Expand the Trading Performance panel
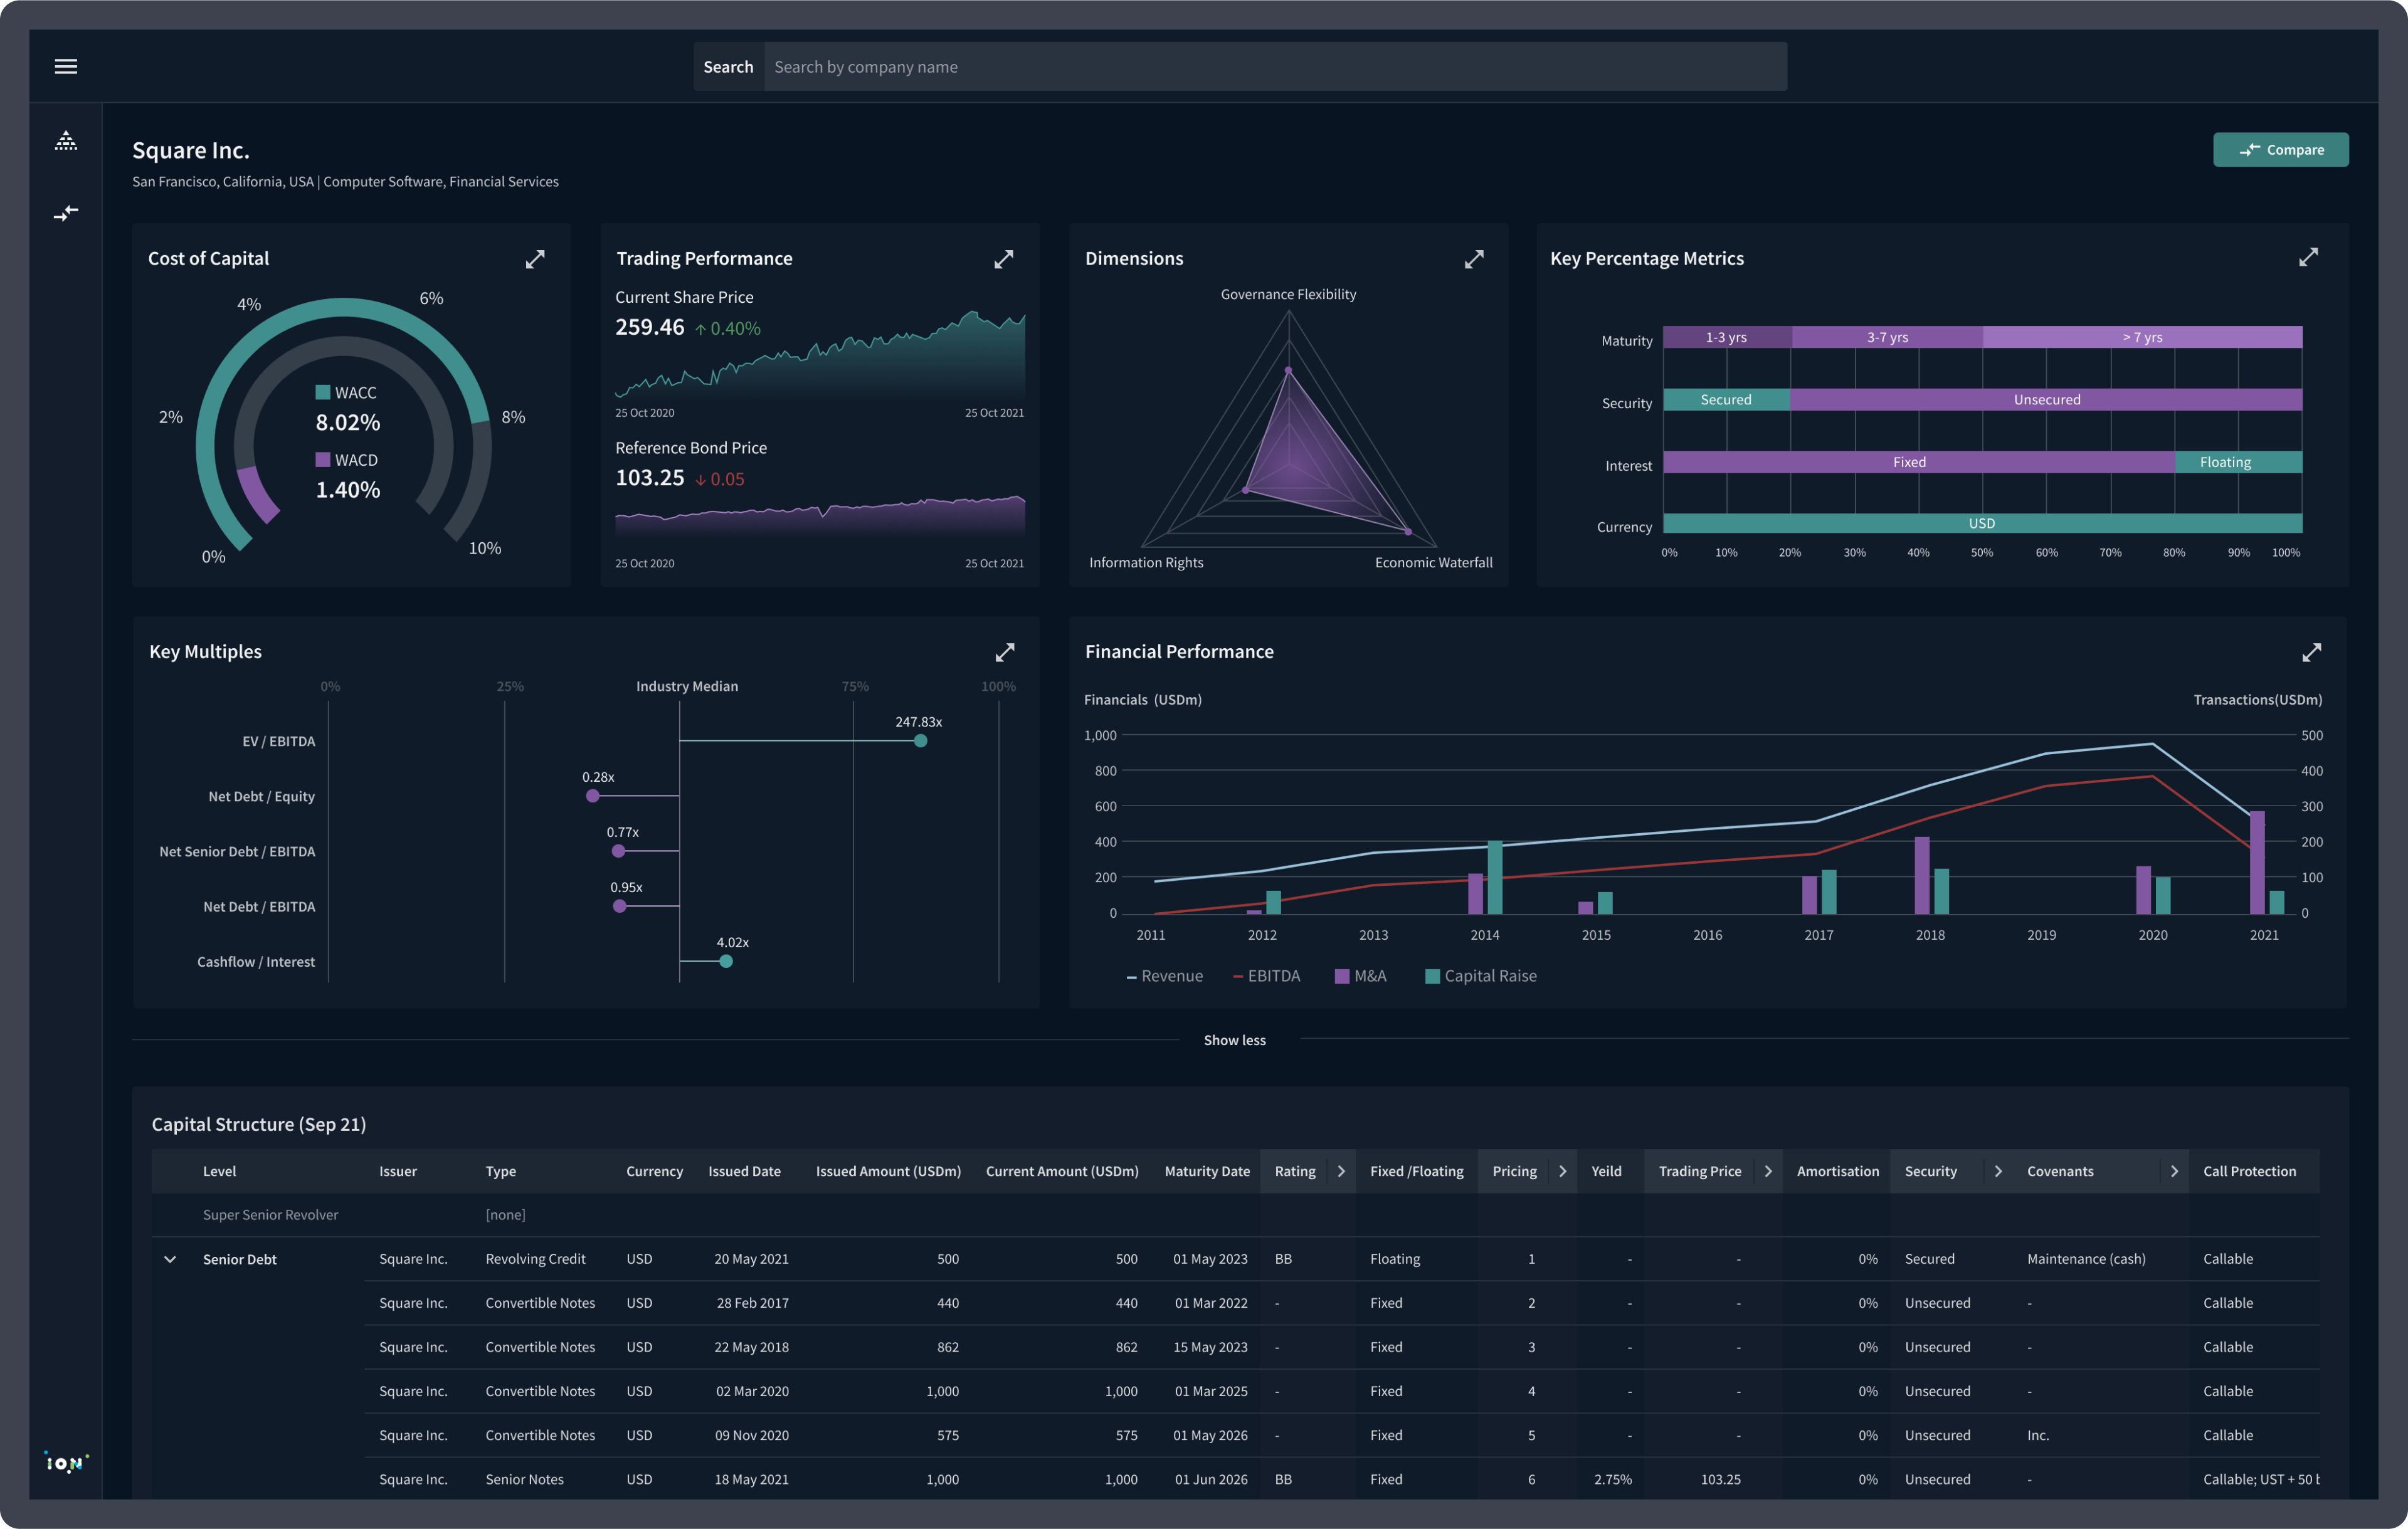The width and height of the screenshot is (2408, 1529). (1003, 259)
